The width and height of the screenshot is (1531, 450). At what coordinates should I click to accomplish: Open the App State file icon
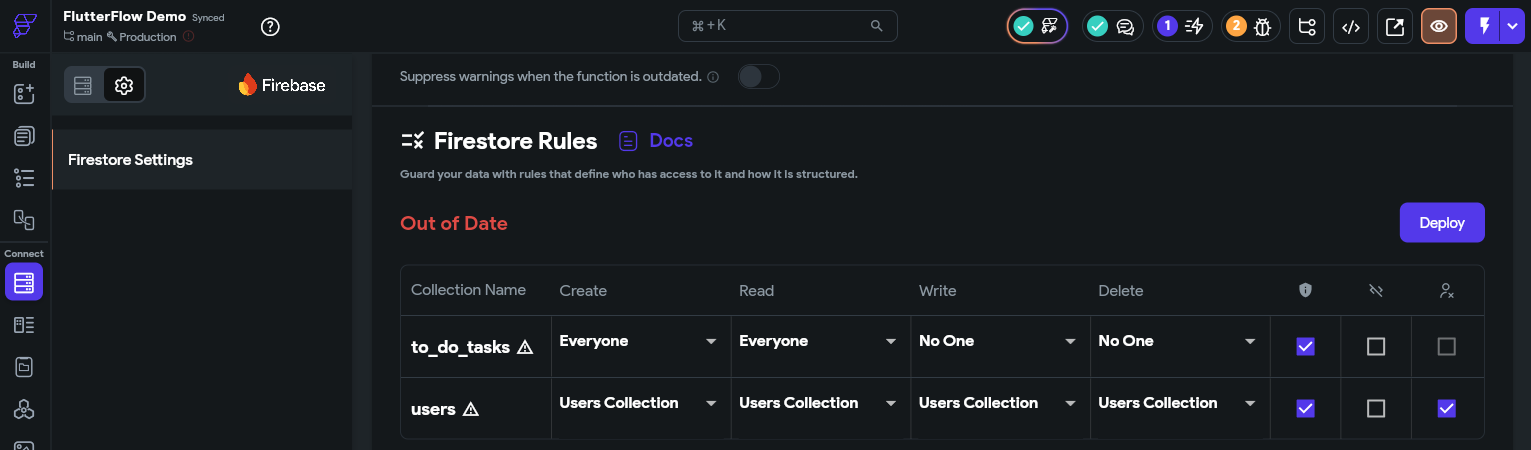point(24,367)
